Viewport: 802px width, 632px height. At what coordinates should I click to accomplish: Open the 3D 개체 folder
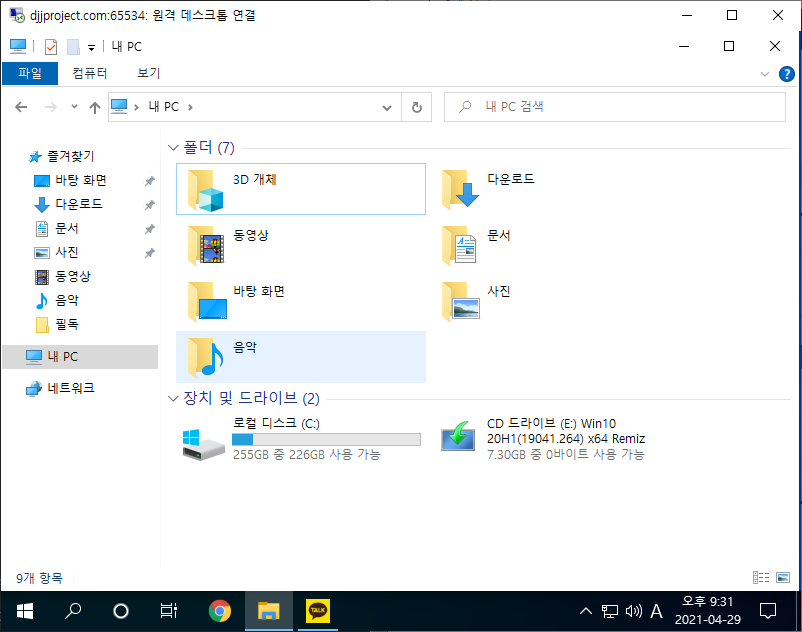(301, 189)
